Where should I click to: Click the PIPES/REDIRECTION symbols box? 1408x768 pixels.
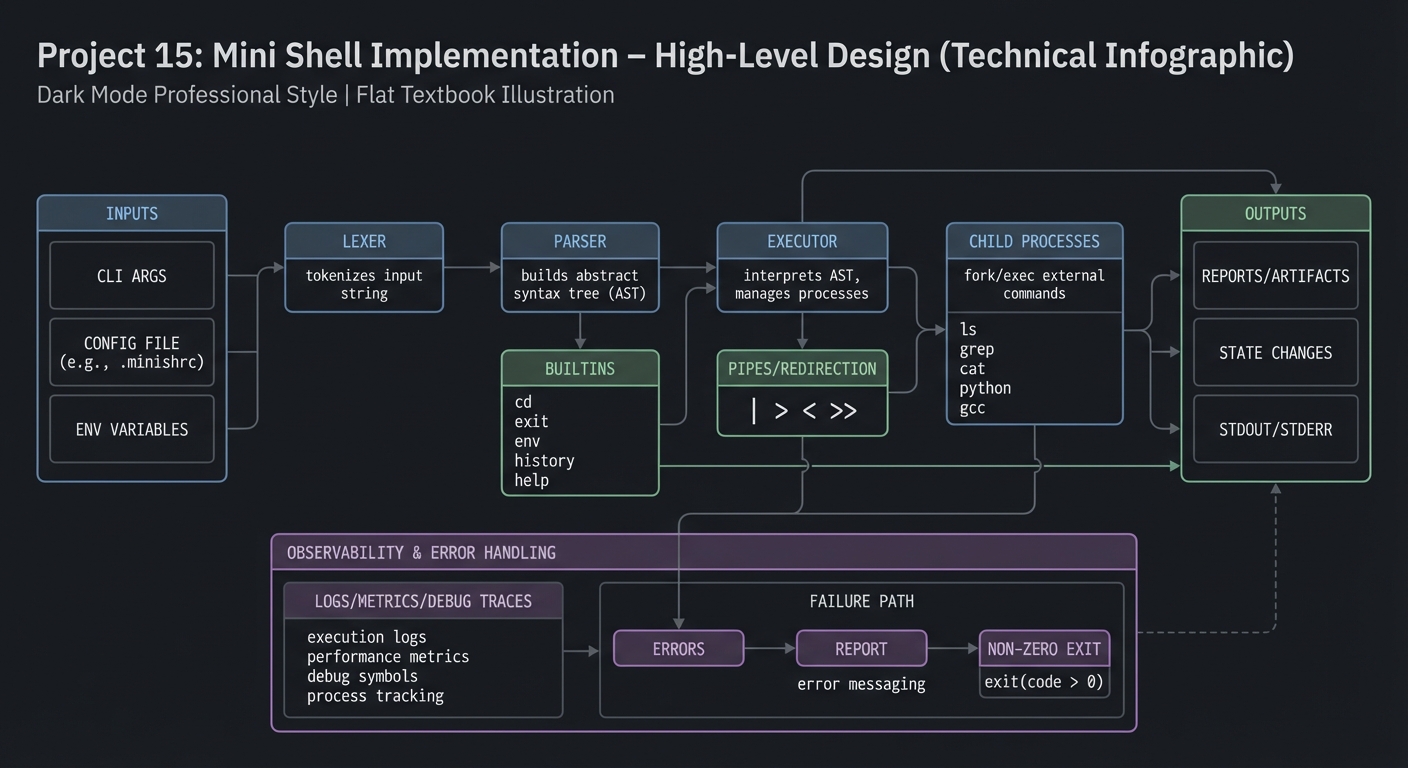click(801, 410)
